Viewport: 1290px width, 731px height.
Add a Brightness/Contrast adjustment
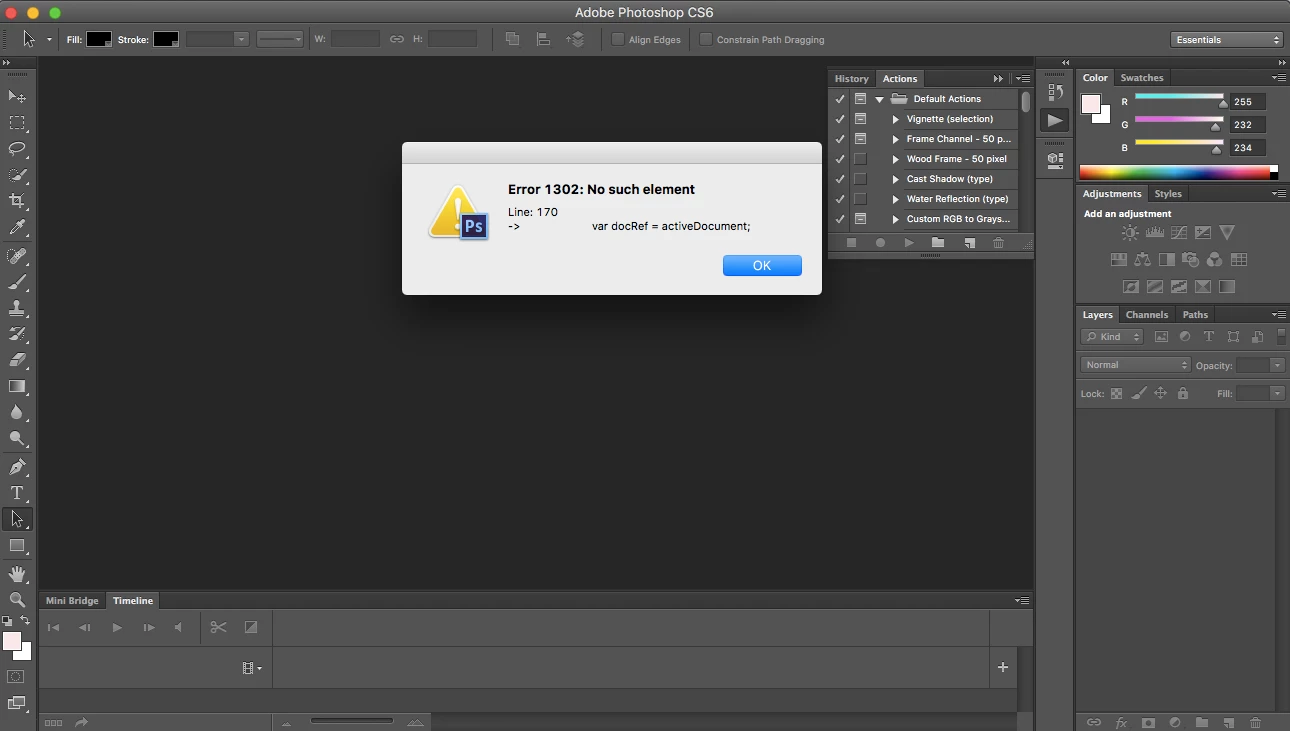point(1130,233)
